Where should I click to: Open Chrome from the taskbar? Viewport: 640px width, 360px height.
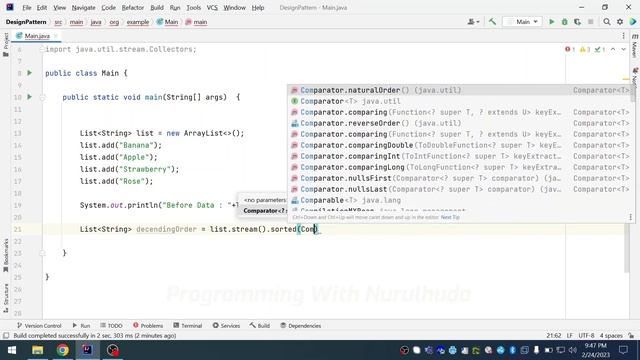[62, 350]
